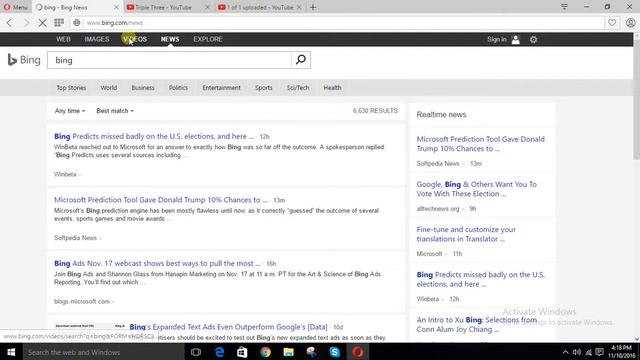Switch to the WEB tab
This screenshot has height=360, width=640.
point(63,39)
